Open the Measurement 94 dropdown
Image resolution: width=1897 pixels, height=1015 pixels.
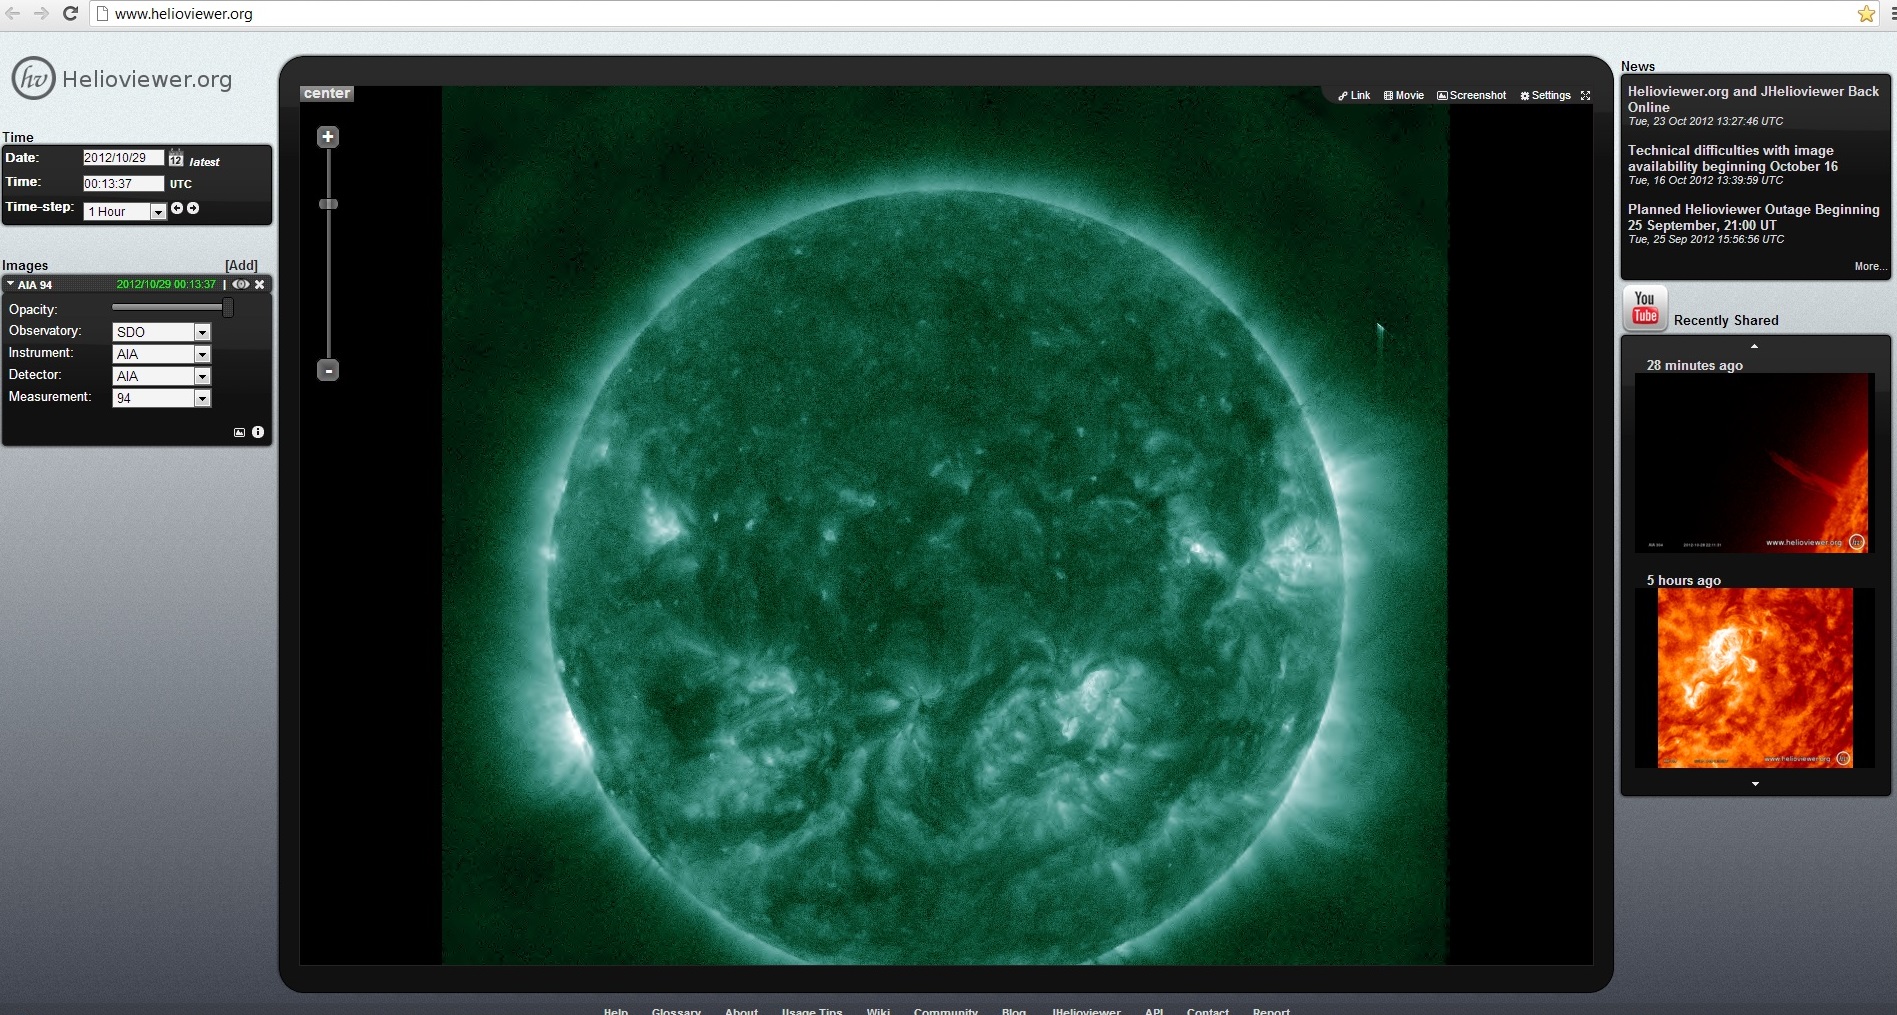coord(202,398)
